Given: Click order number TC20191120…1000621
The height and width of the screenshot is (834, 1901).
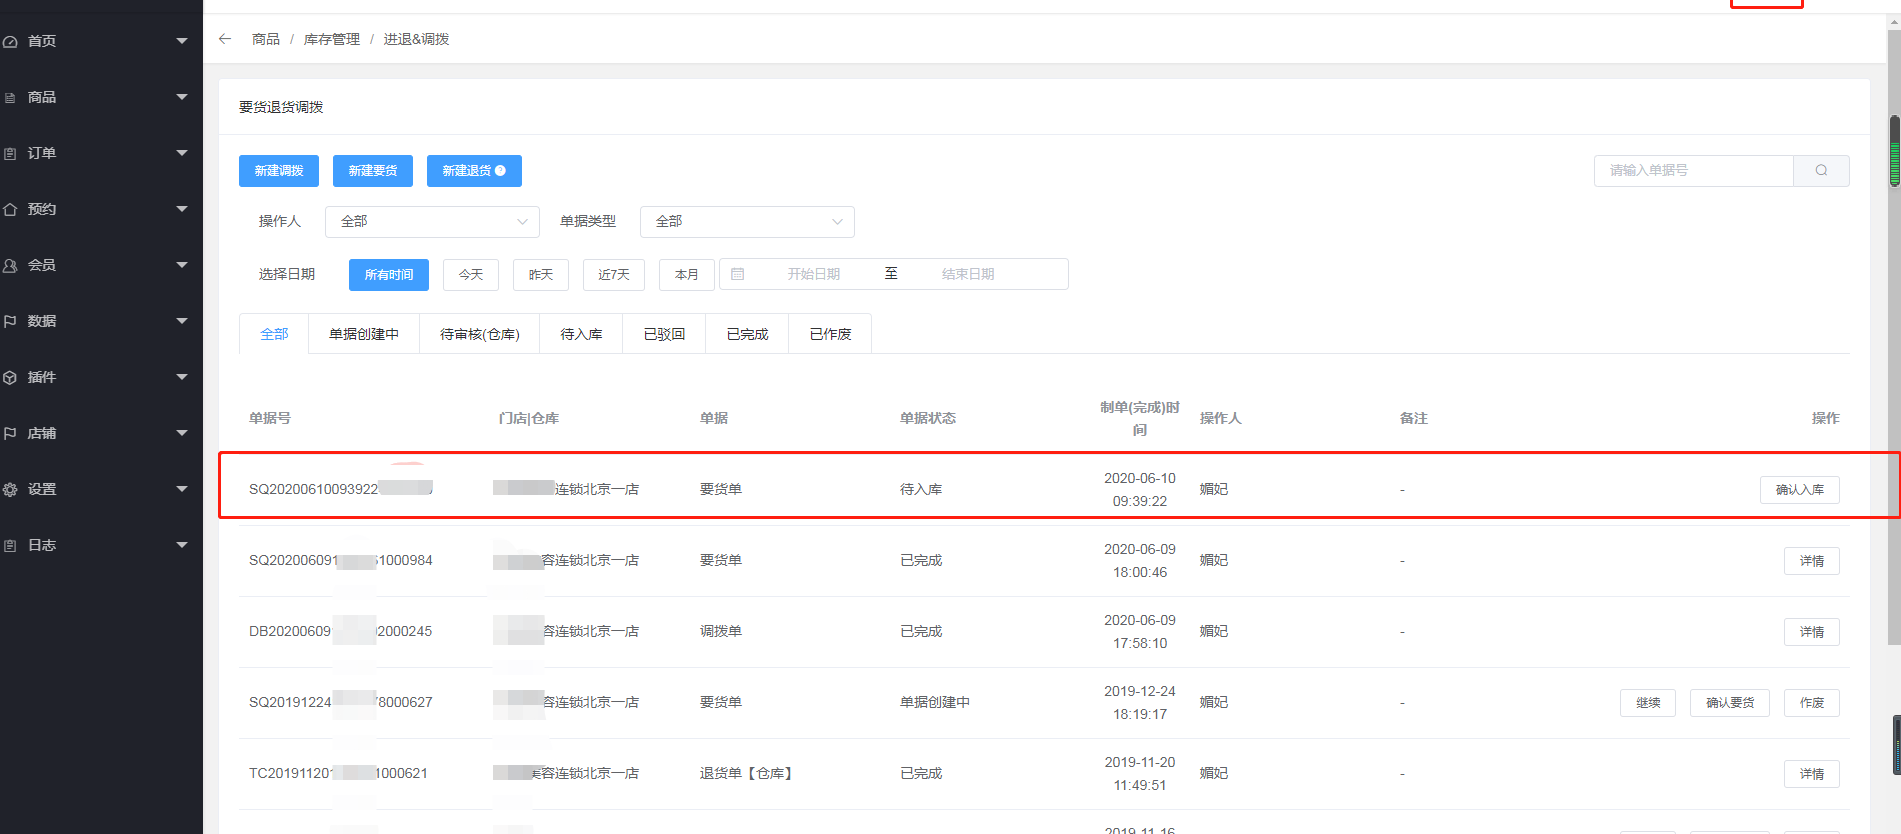Looking at the screenshot, I should [338, 774].
